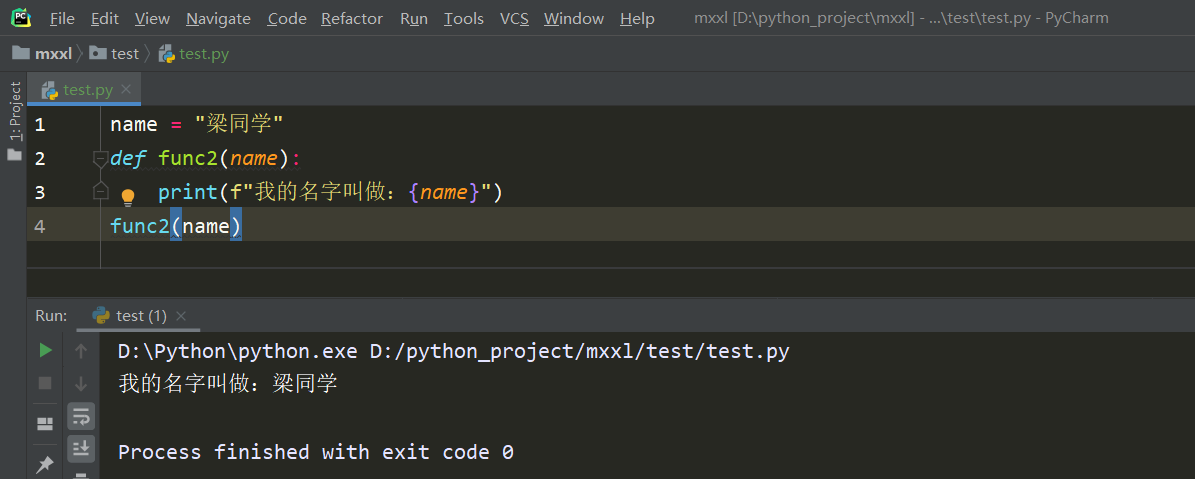
Task: Click line number 2 in the gutter
Action: pyautogui.click(x=40, y=158)
